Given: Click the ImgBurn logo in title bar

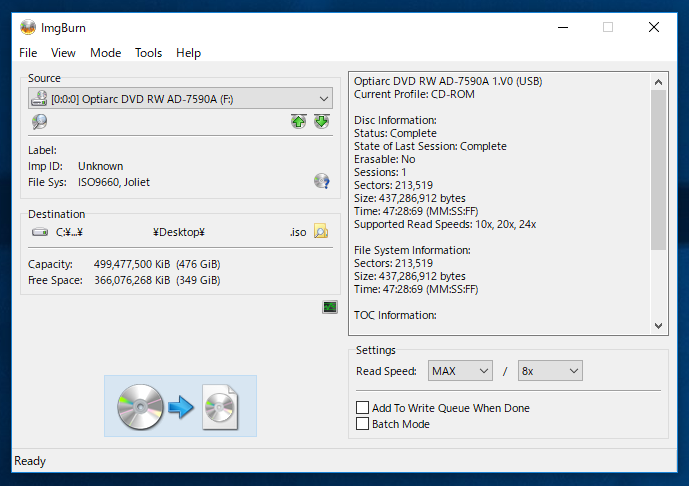Looking at the screenshot, I should (x=28, y=27).
